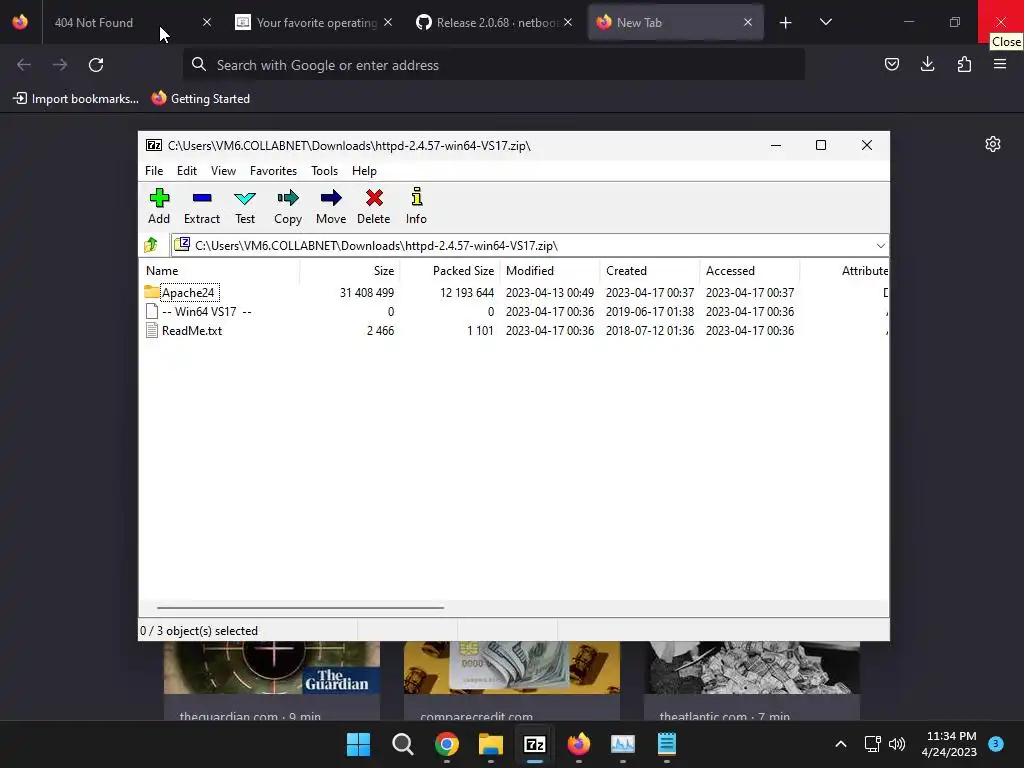The width and height of the screenshot is (1024, 768).
Task: Open the File menu in 7-Zip
Action: tap(154, 170)
